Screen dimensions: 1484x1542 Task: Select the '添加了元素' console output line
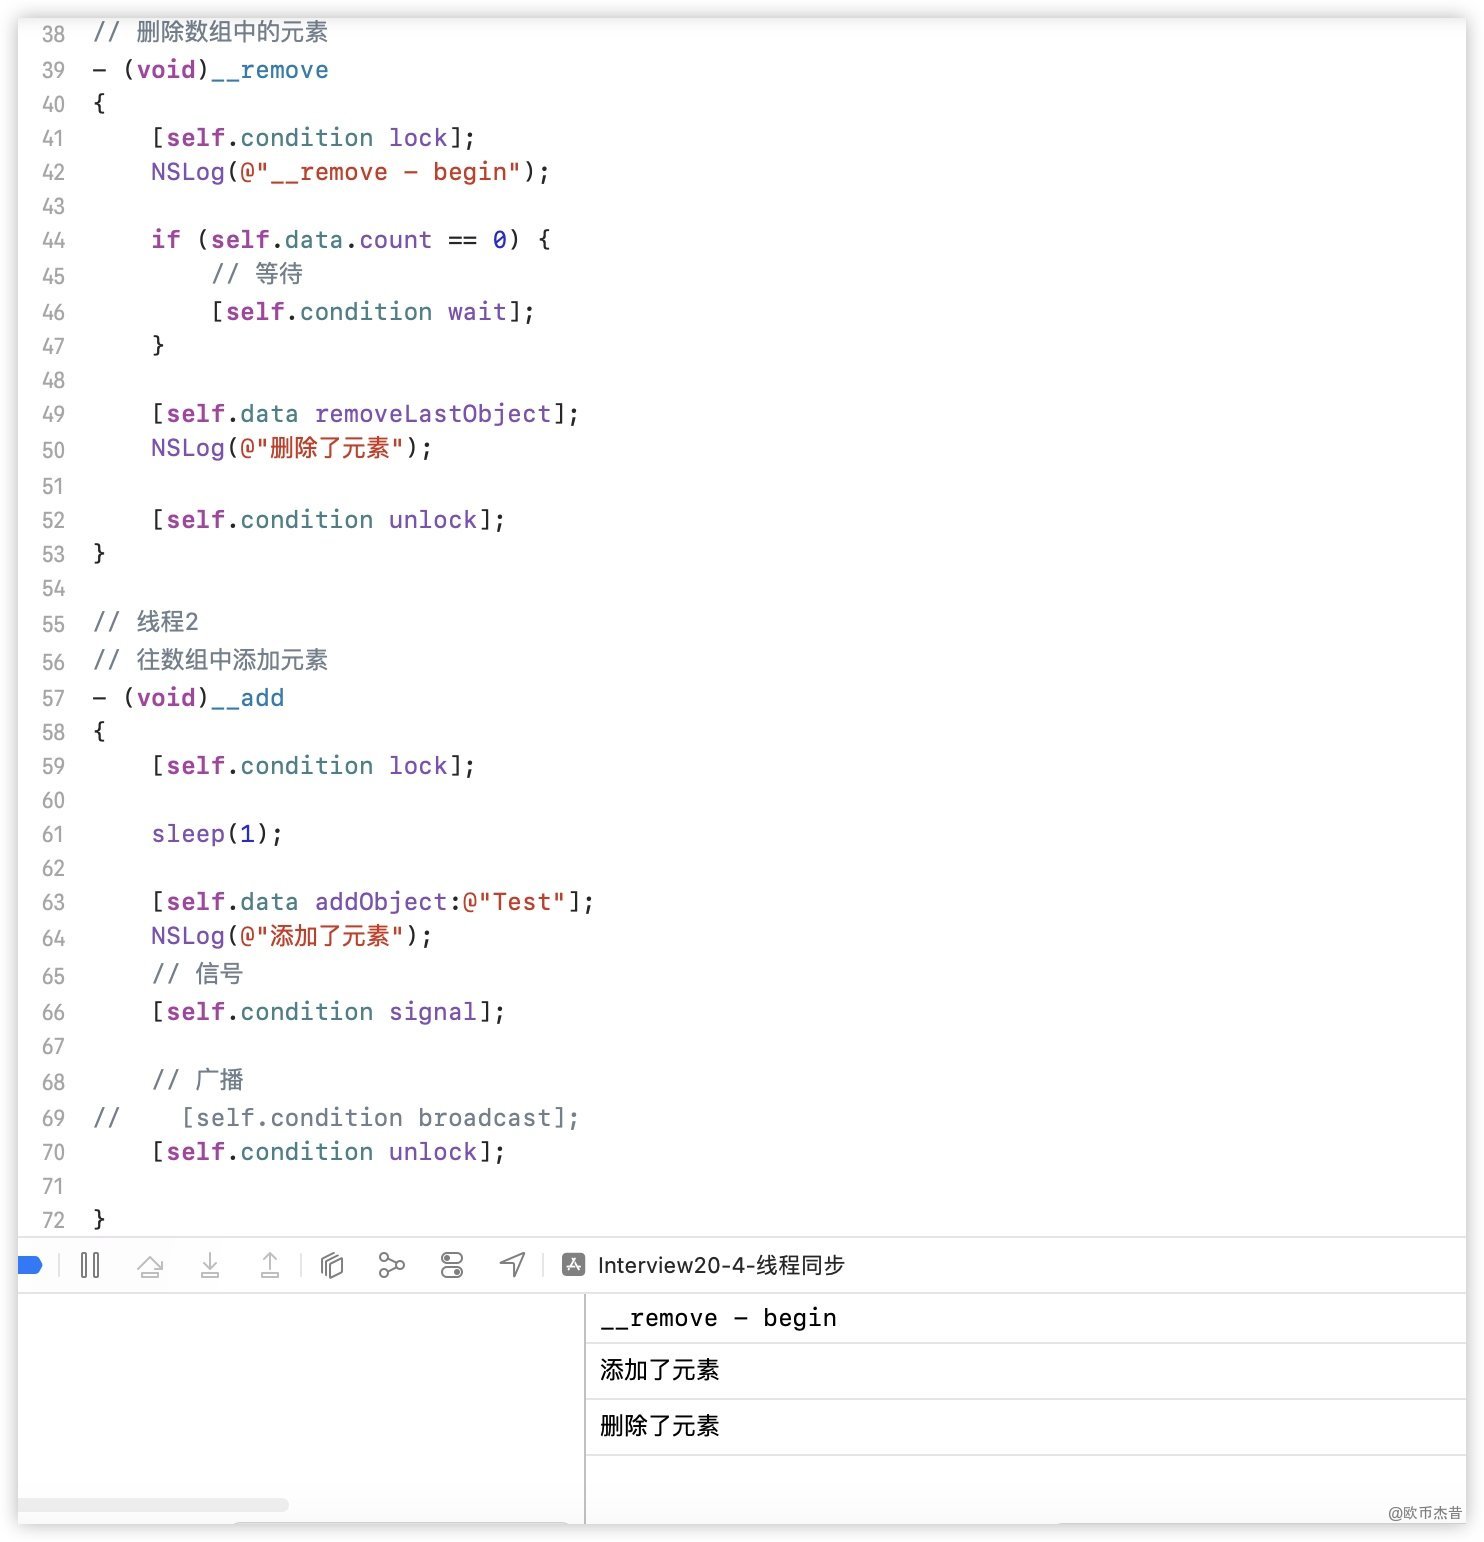(x=660, y=1370)
